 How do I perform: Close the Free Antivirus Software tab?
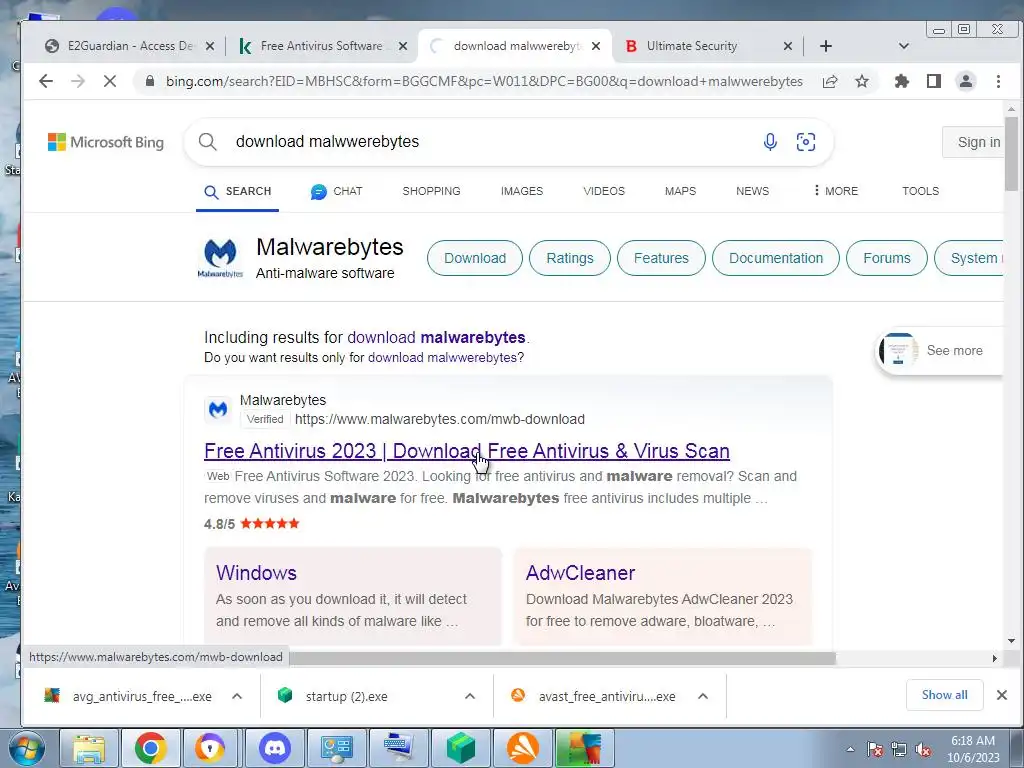pos(403,46)
